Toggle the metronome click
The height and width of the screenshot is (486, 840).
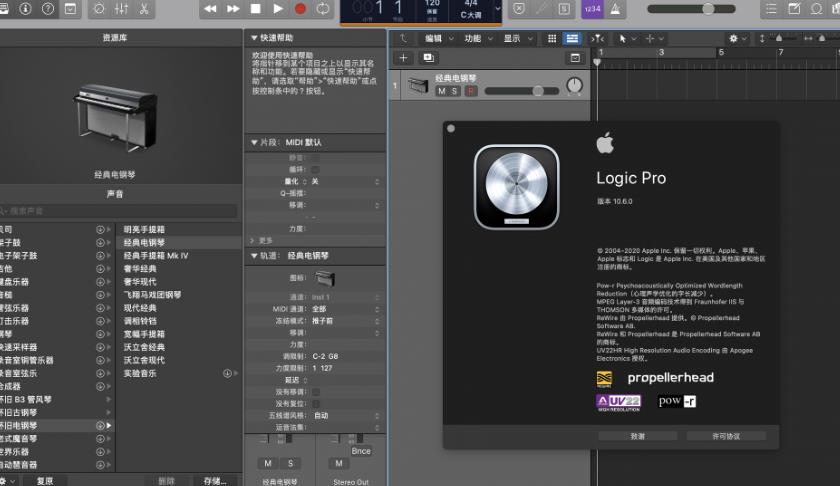616,9
